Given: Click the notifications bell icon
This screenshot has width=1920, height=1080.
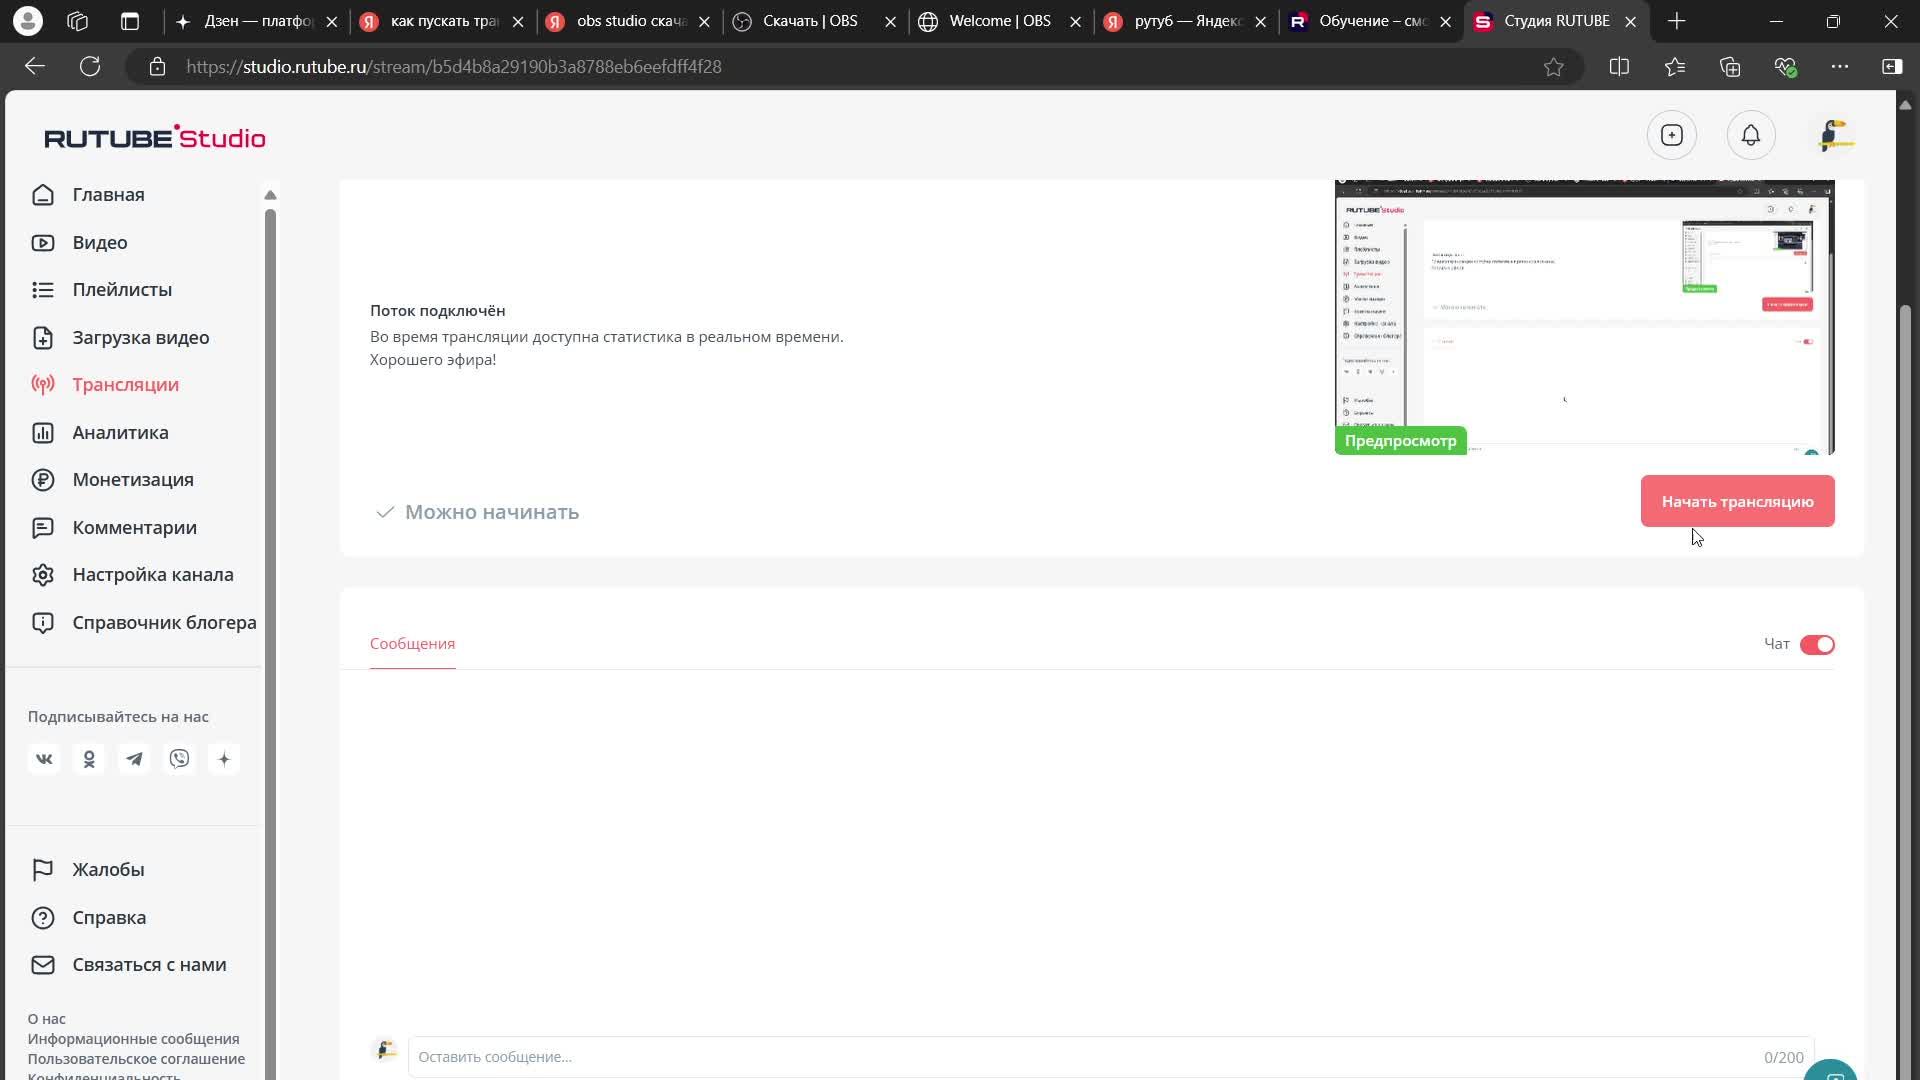Looking at the screenshot, I should pyautogui.click(x=1750, y=135).
